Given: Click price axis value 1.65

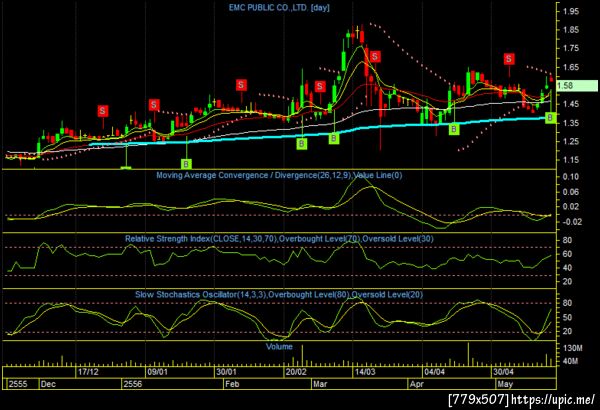Looking at the screenshot, I should [x=571, y=67].
